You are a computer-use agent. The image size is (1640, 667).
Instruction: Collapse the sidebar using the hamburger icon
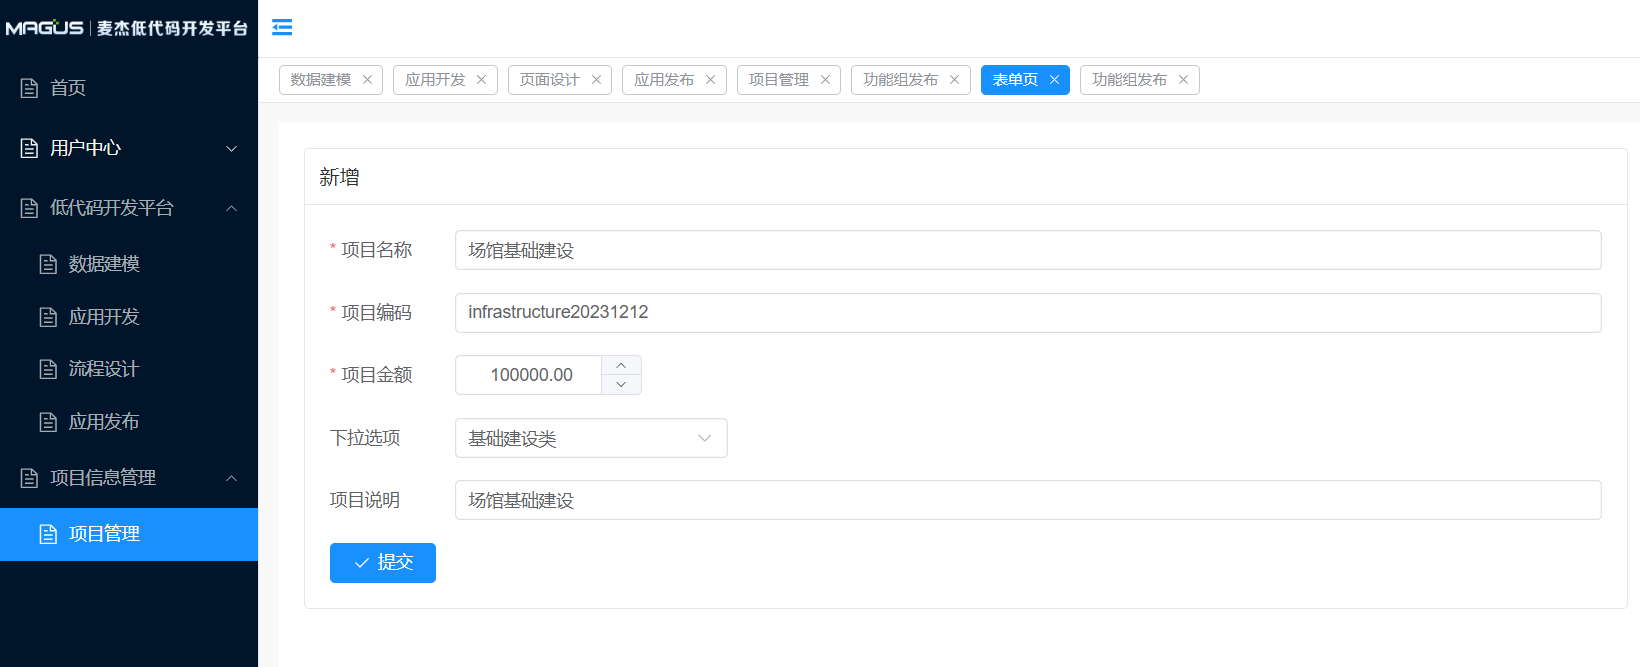point(282,27)
